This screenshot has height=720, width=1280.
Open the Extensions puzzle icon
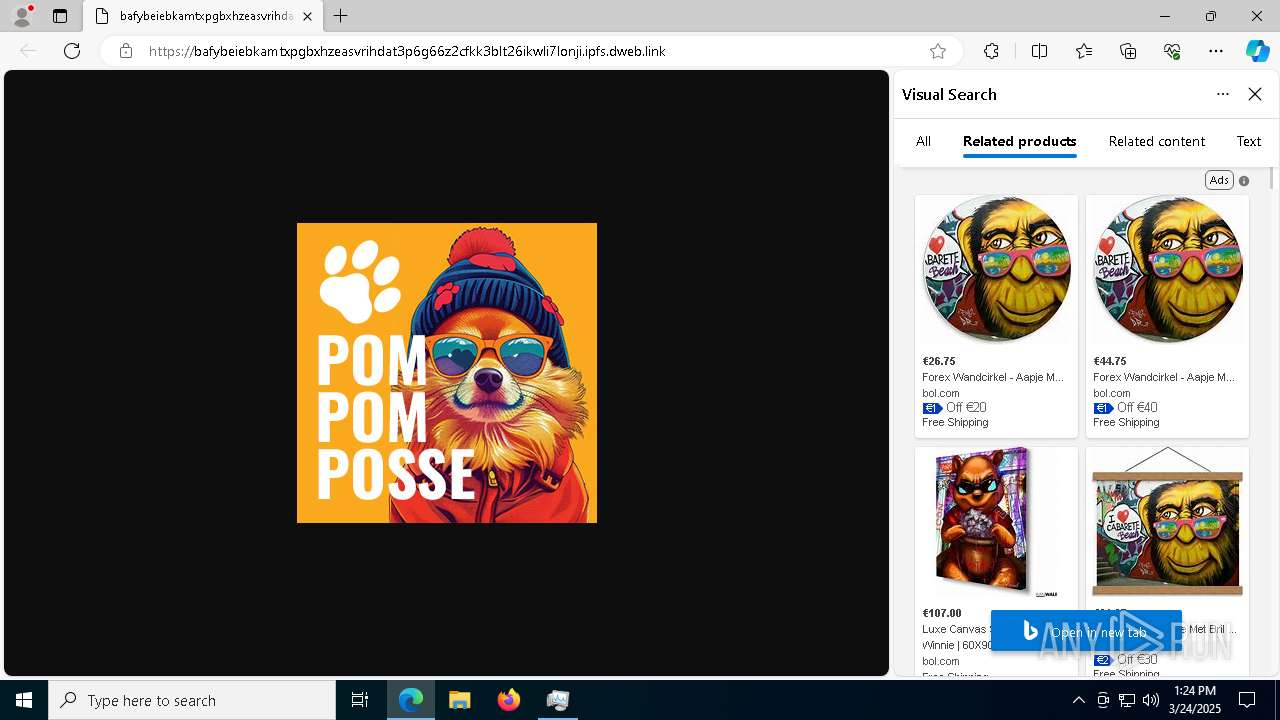pyautogui.click(x=991, y=51)
